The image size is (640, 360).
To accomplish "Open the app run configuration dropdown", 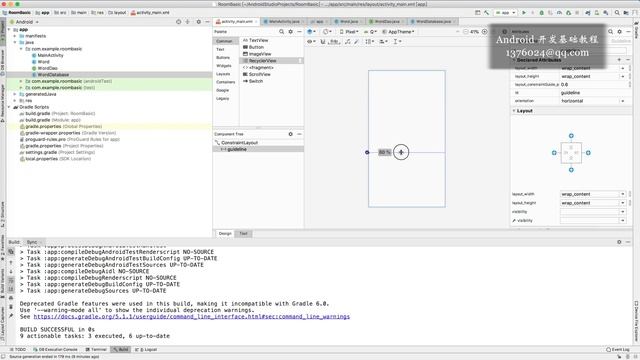I will tap(506, 13).
